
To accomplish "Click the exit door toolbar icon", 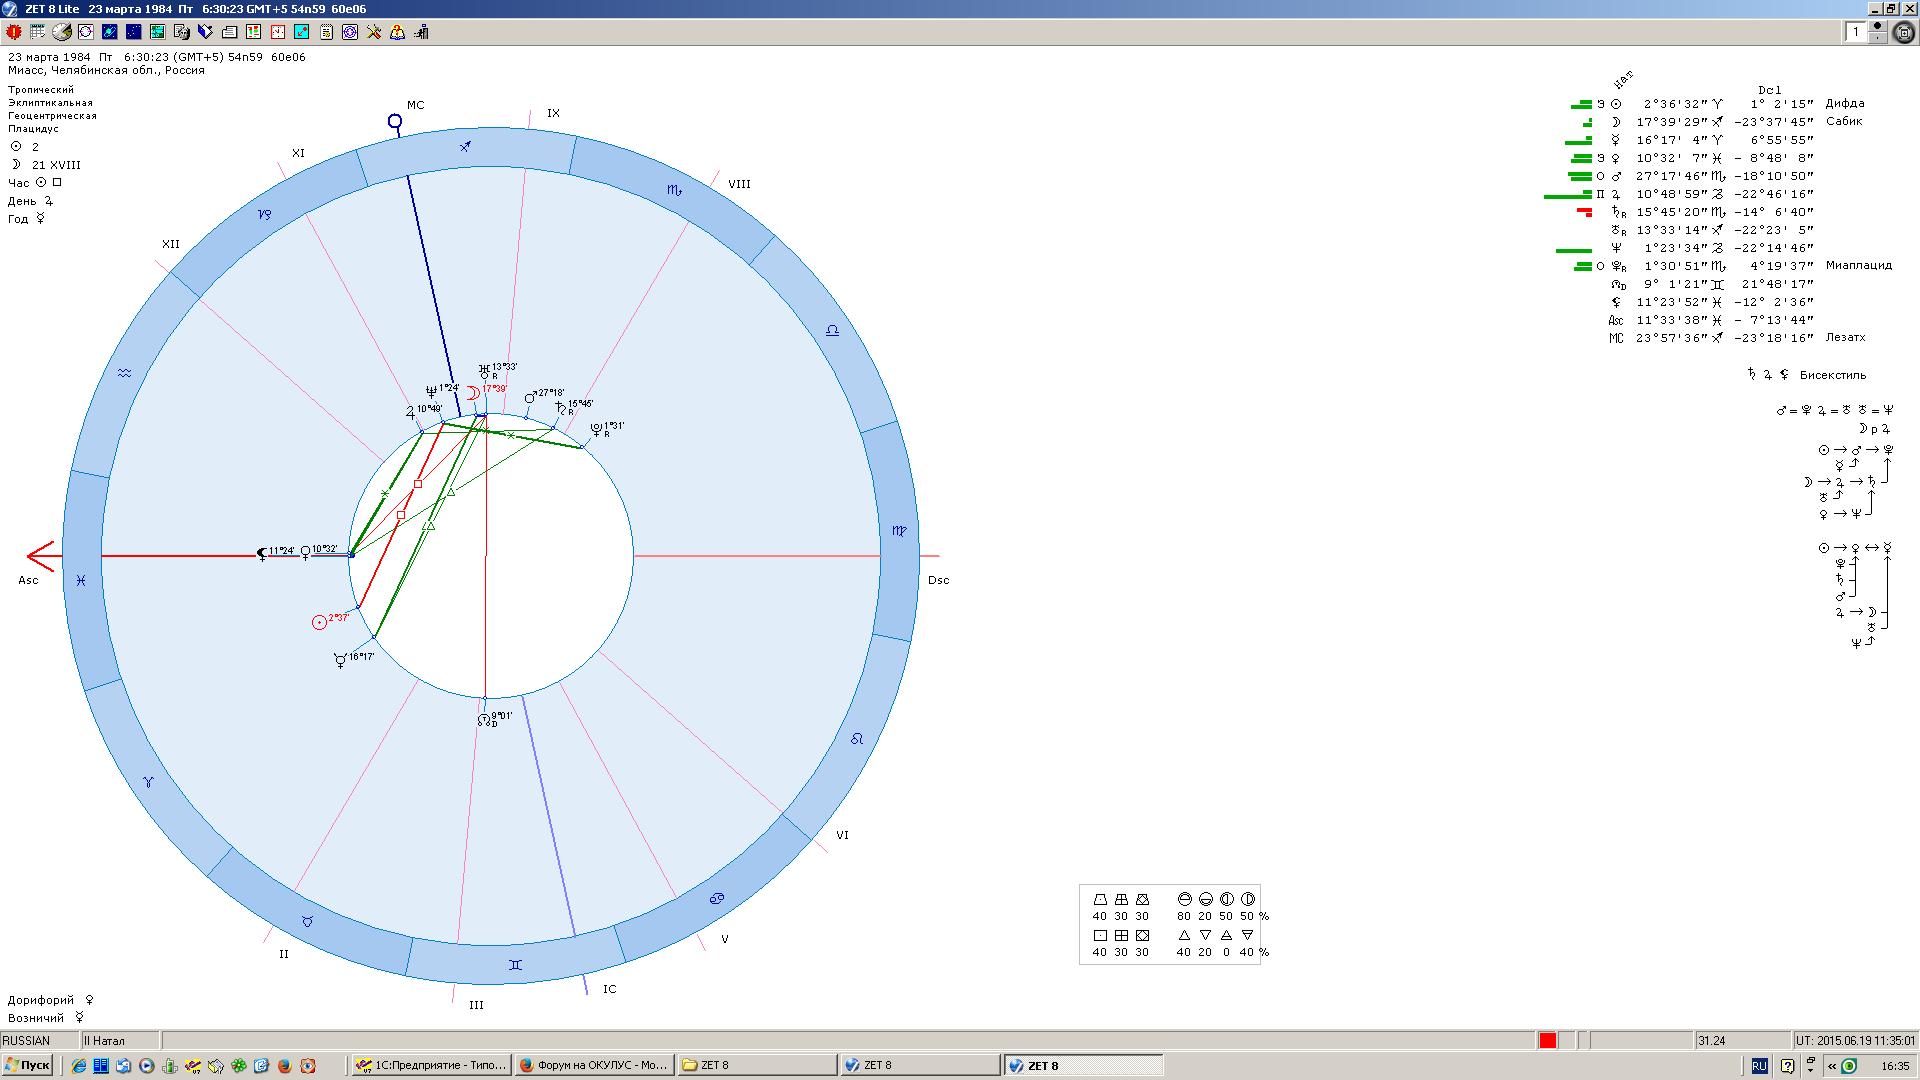I will (421, 32).
